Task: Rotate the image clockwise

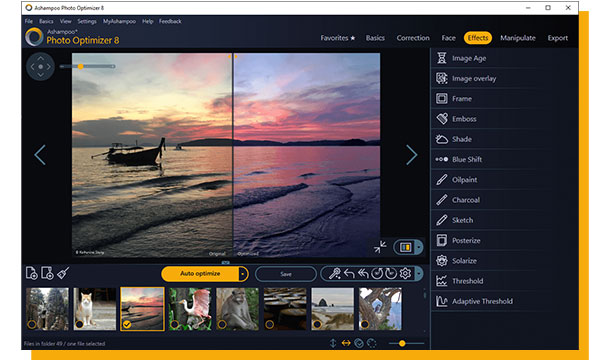Action: tap(391, 274)
